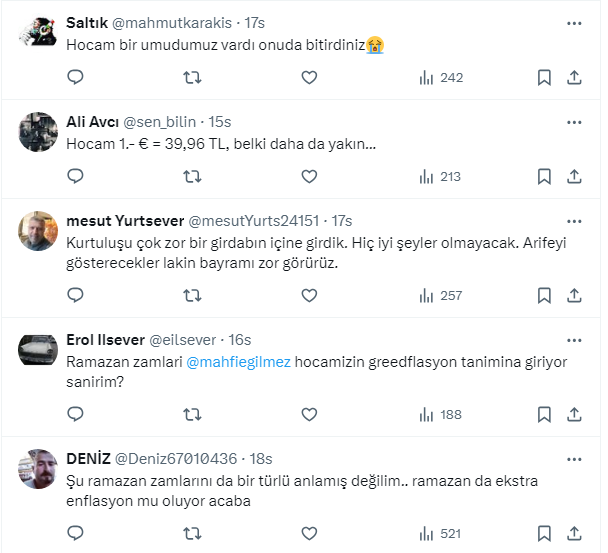Reply to DENİZ's tweet

tap(75, 533)
